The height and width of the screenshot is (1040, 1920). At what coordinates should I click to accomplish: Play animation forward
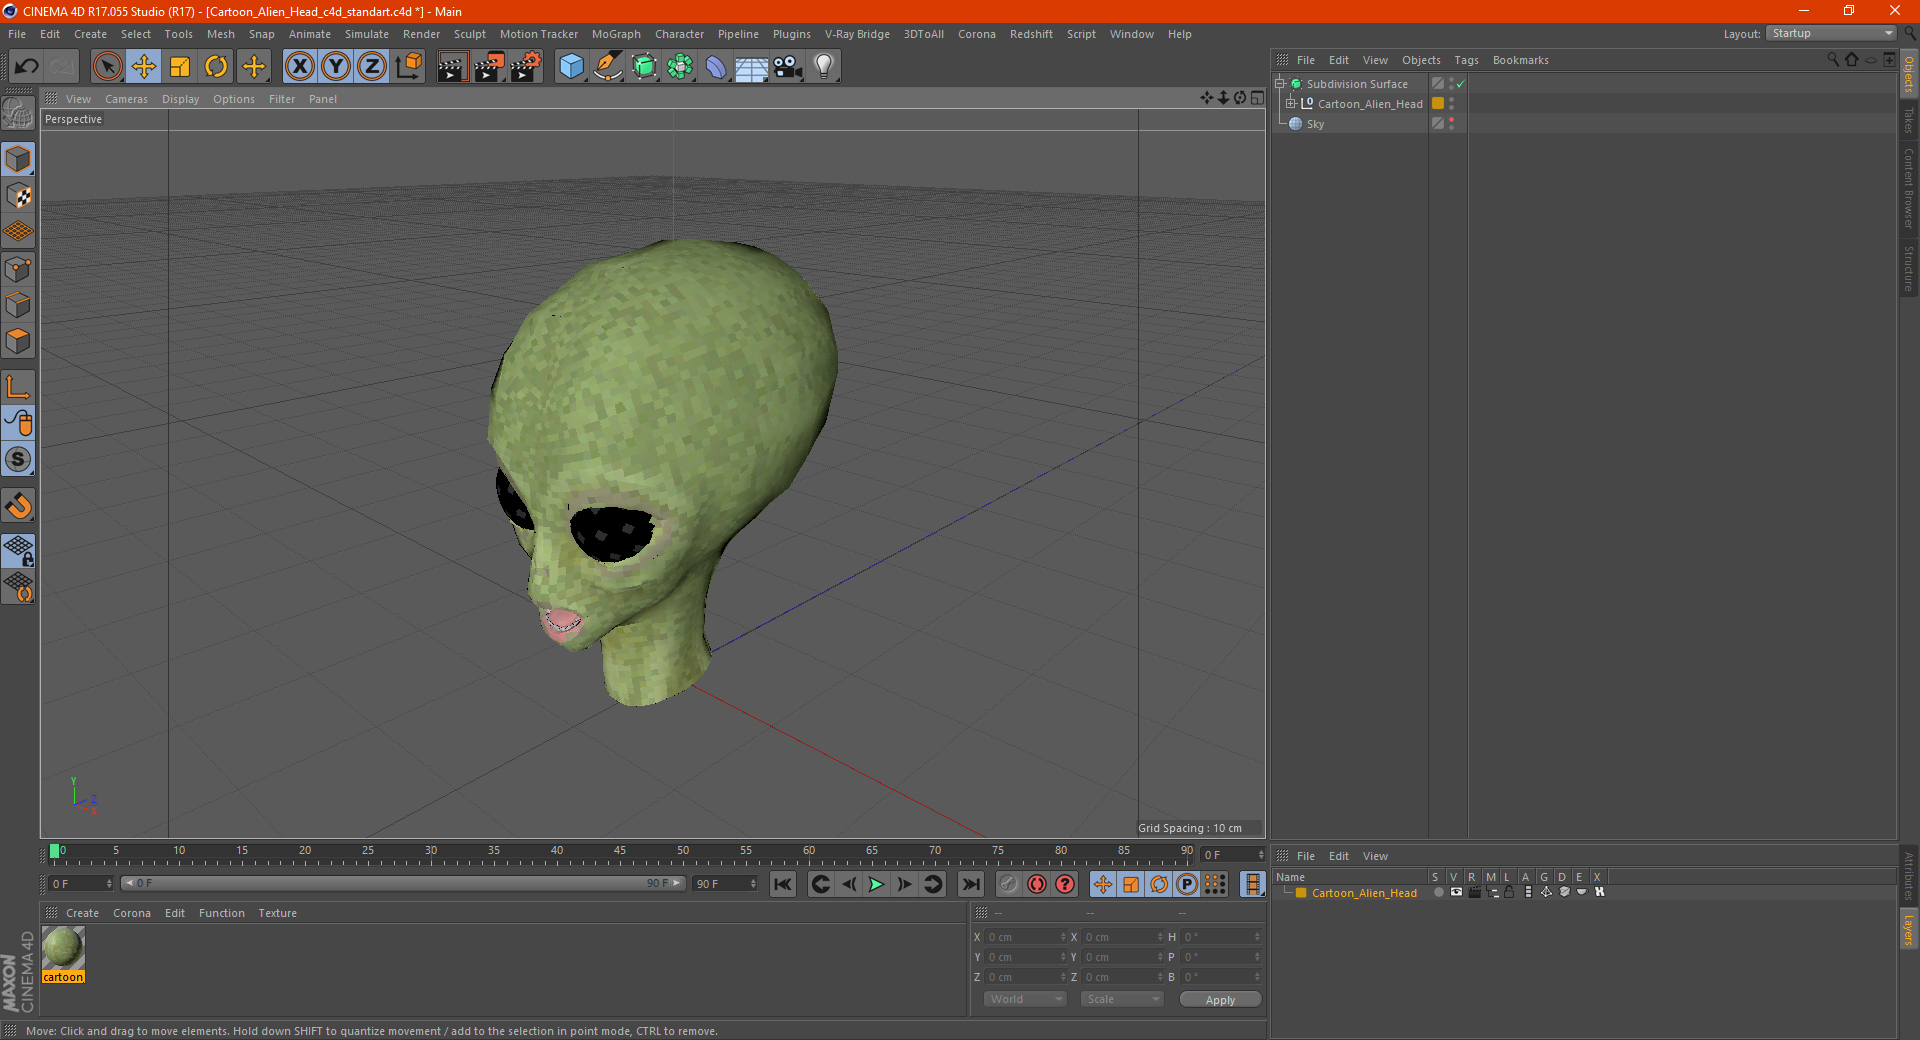pyautogui.click(x=876, y=884)
